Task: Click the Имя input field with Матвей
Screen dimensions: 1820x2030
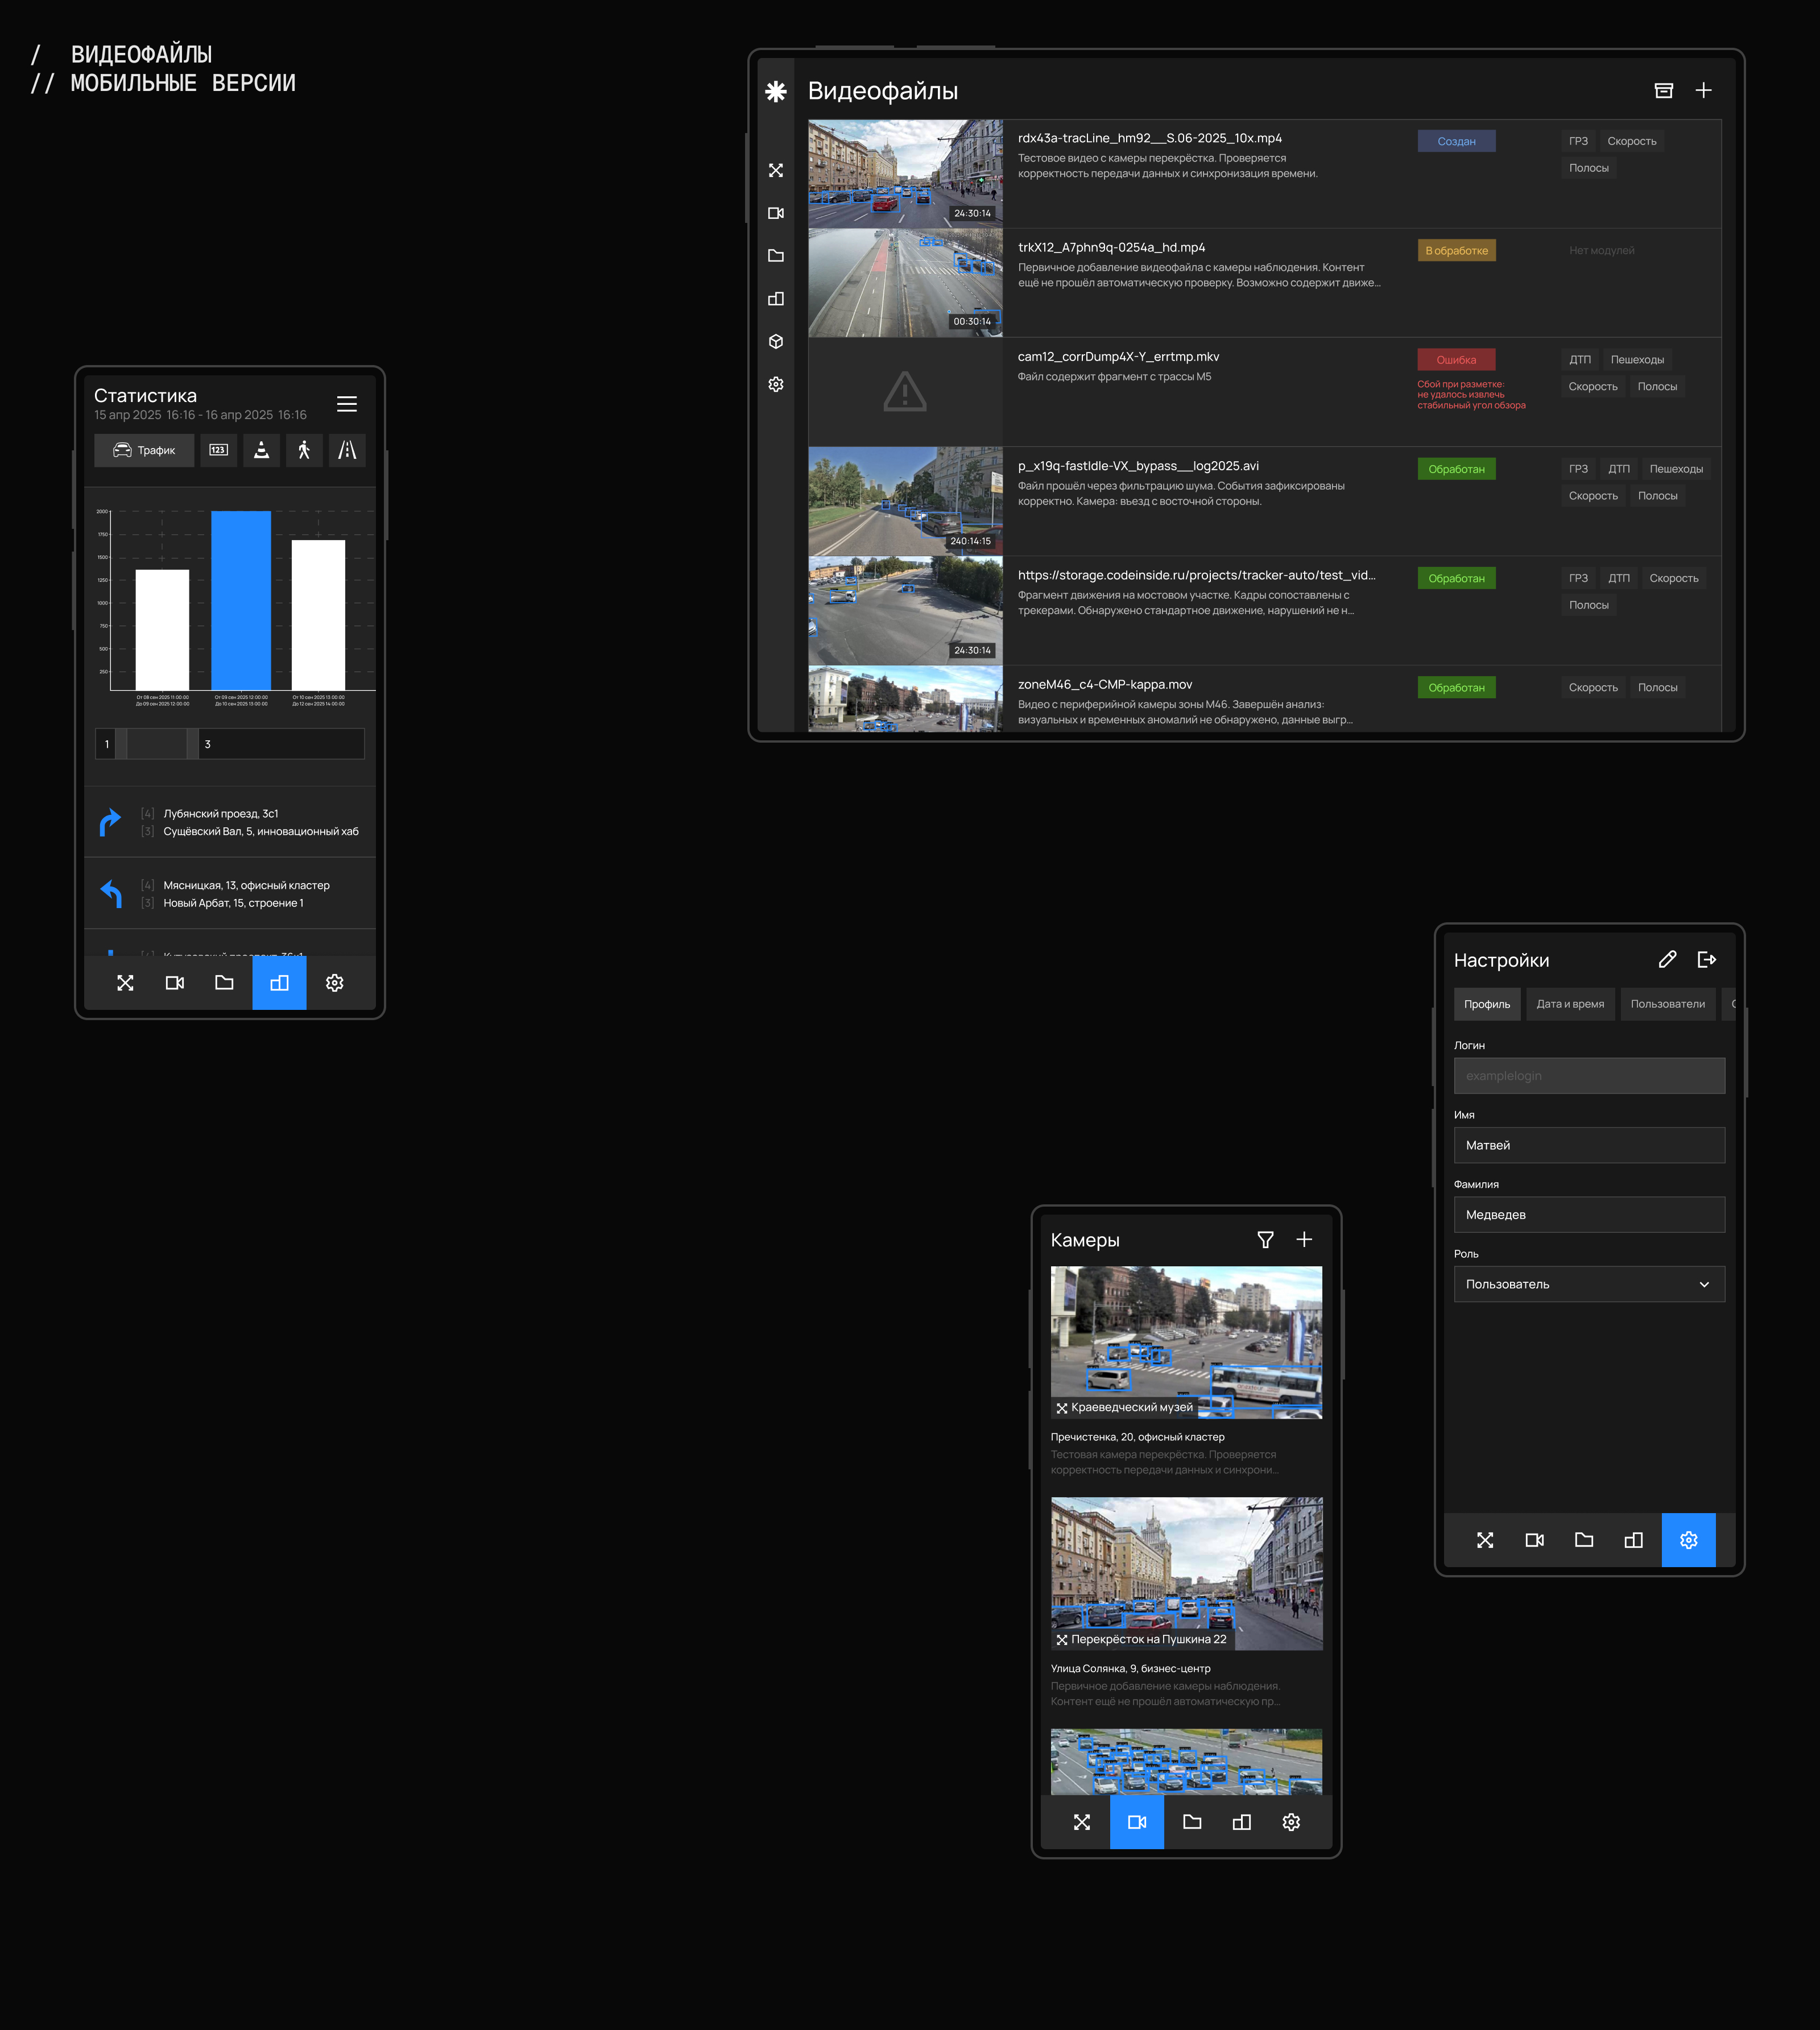Action: [1588, 1145]
